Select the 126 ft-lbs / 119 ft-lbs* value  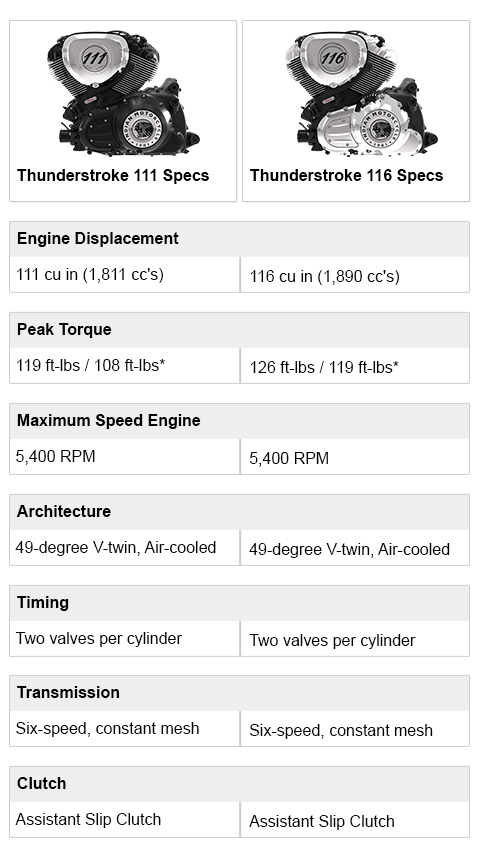tap(324, 367)
